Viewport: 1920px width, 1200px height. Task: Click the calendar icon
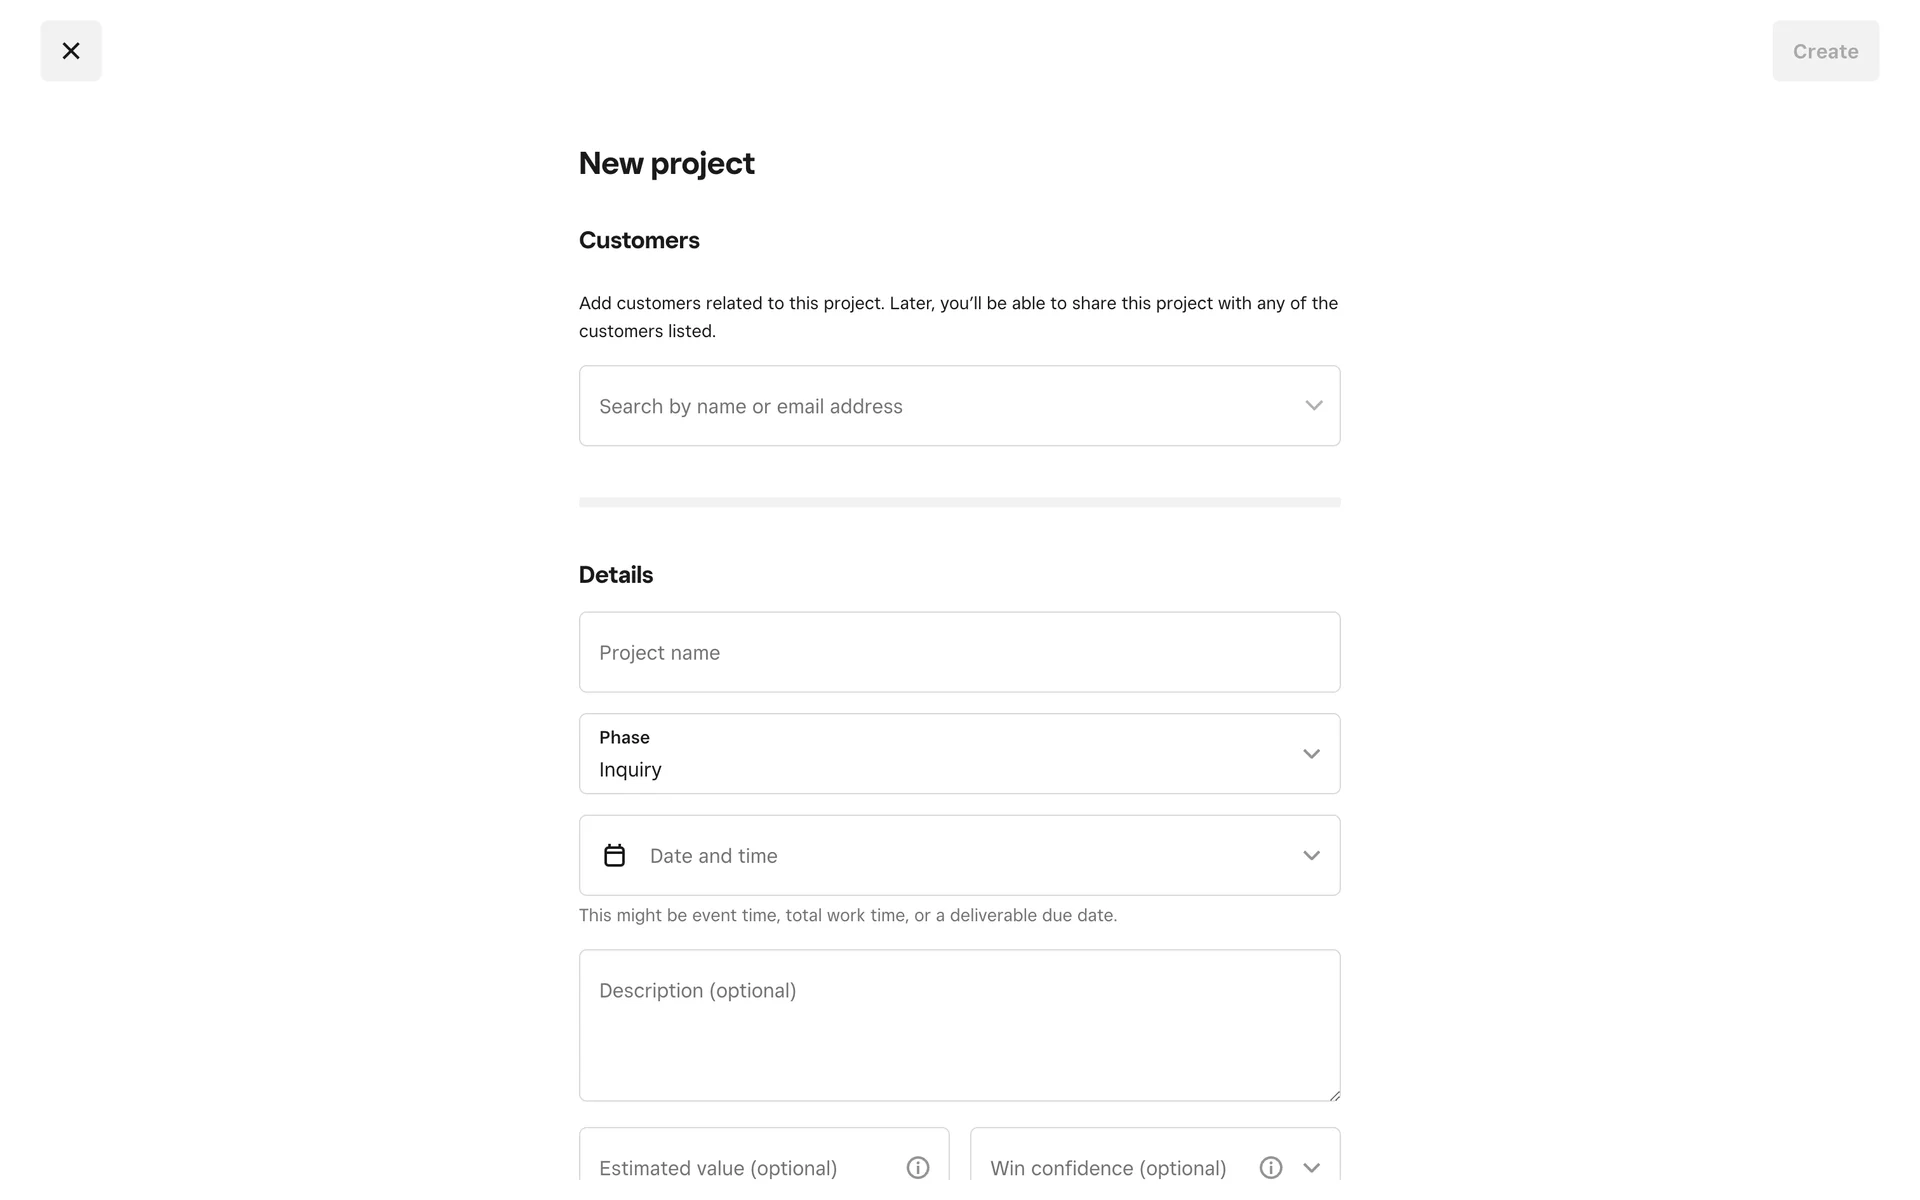pos(614,856)
